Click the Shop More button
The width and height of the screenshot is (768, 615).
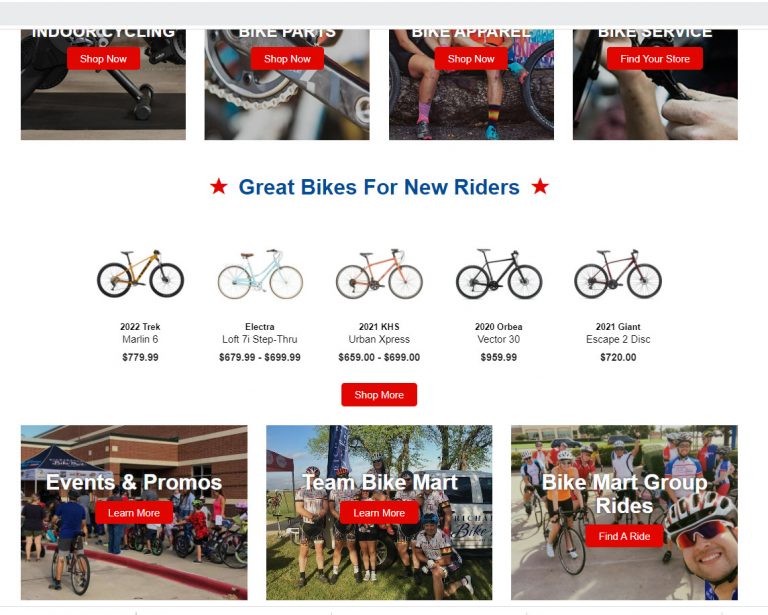(x=379, y=395)
